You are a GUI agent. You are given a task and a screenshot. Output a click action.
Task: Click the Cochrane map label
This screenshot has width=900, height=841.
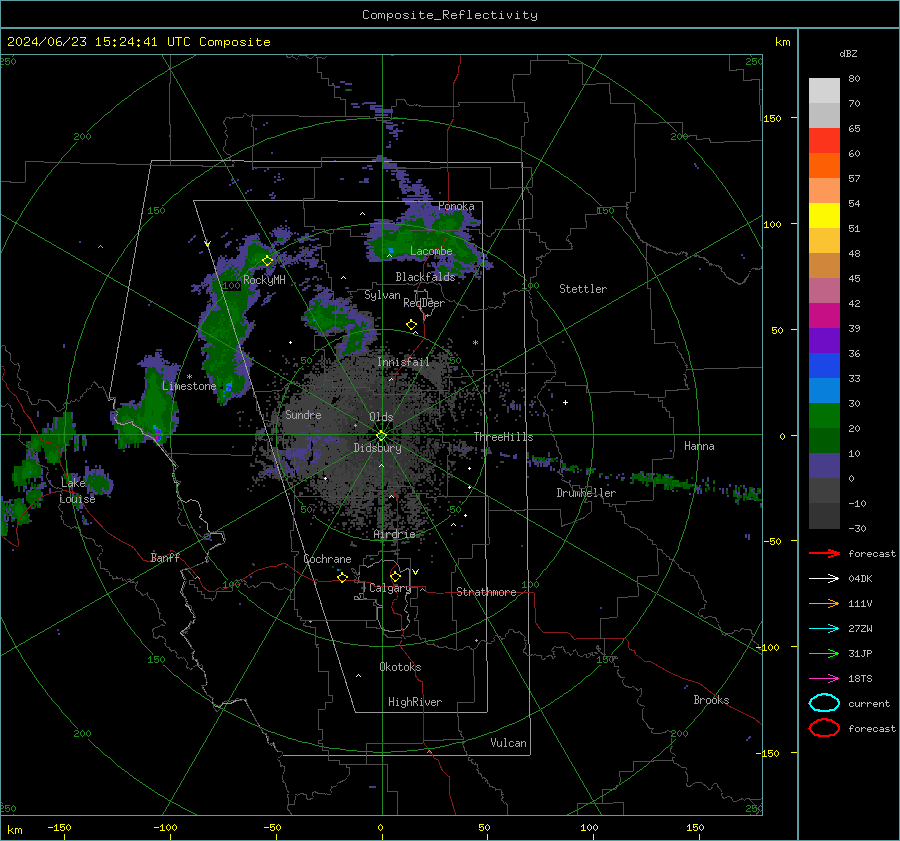click(327, 559)
